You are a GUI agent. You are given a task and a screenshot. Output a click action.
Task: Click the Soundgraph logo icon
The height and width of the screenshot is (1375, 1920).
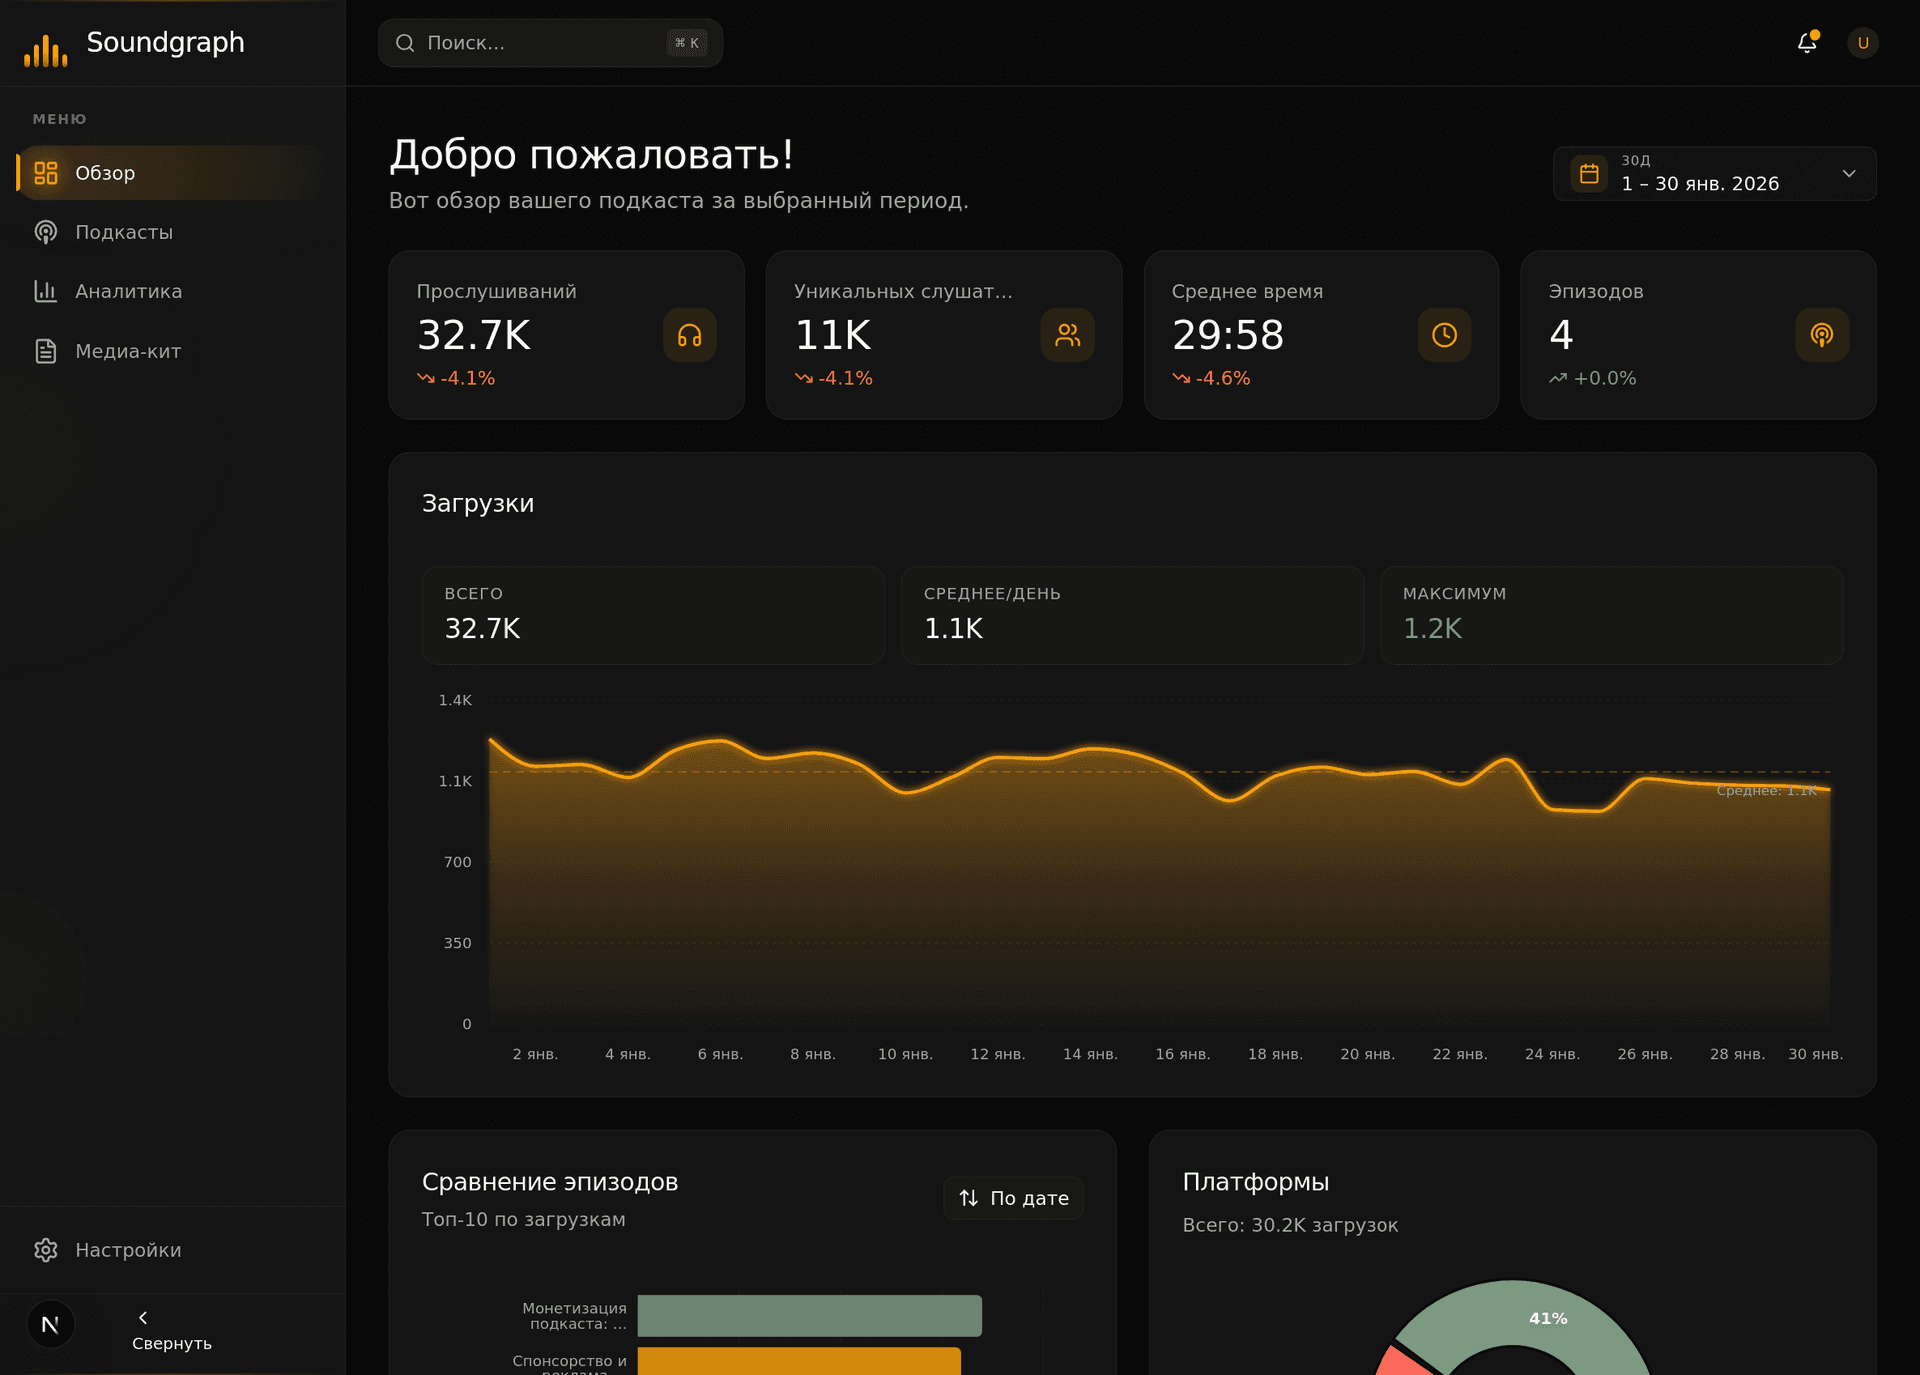tap(46, 49)
